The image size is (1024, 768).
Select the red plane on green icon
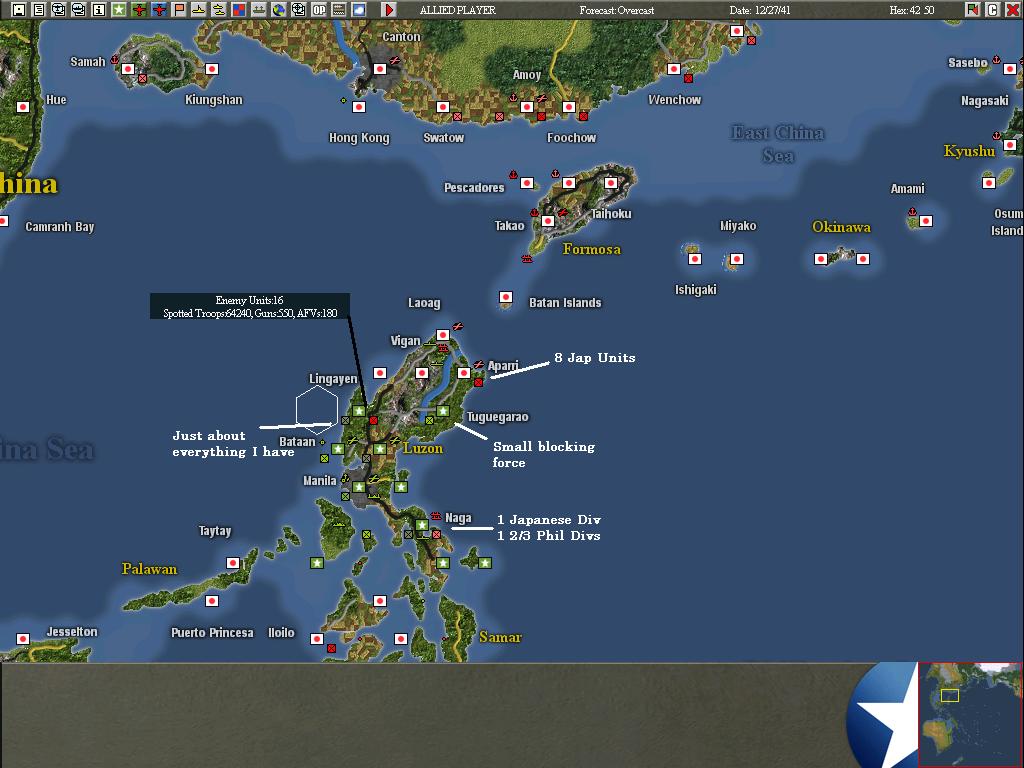tap(139, 9)
